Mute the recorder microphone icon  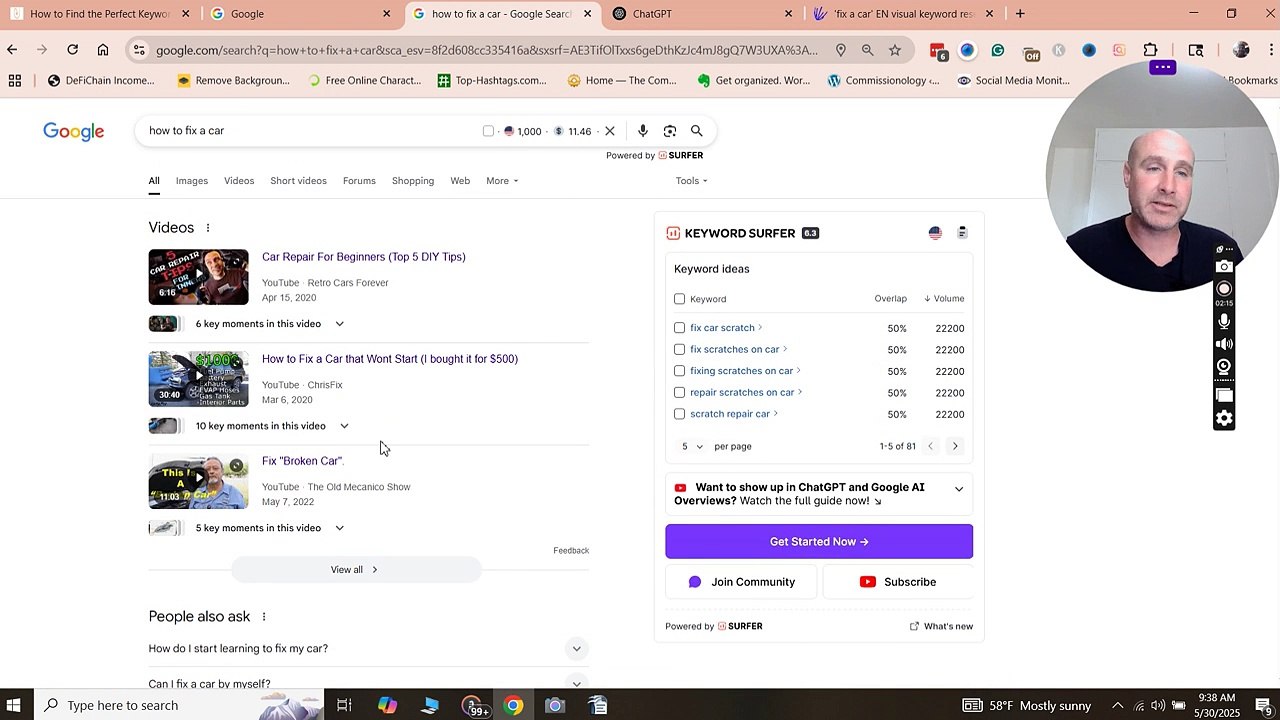(1224, 321)
